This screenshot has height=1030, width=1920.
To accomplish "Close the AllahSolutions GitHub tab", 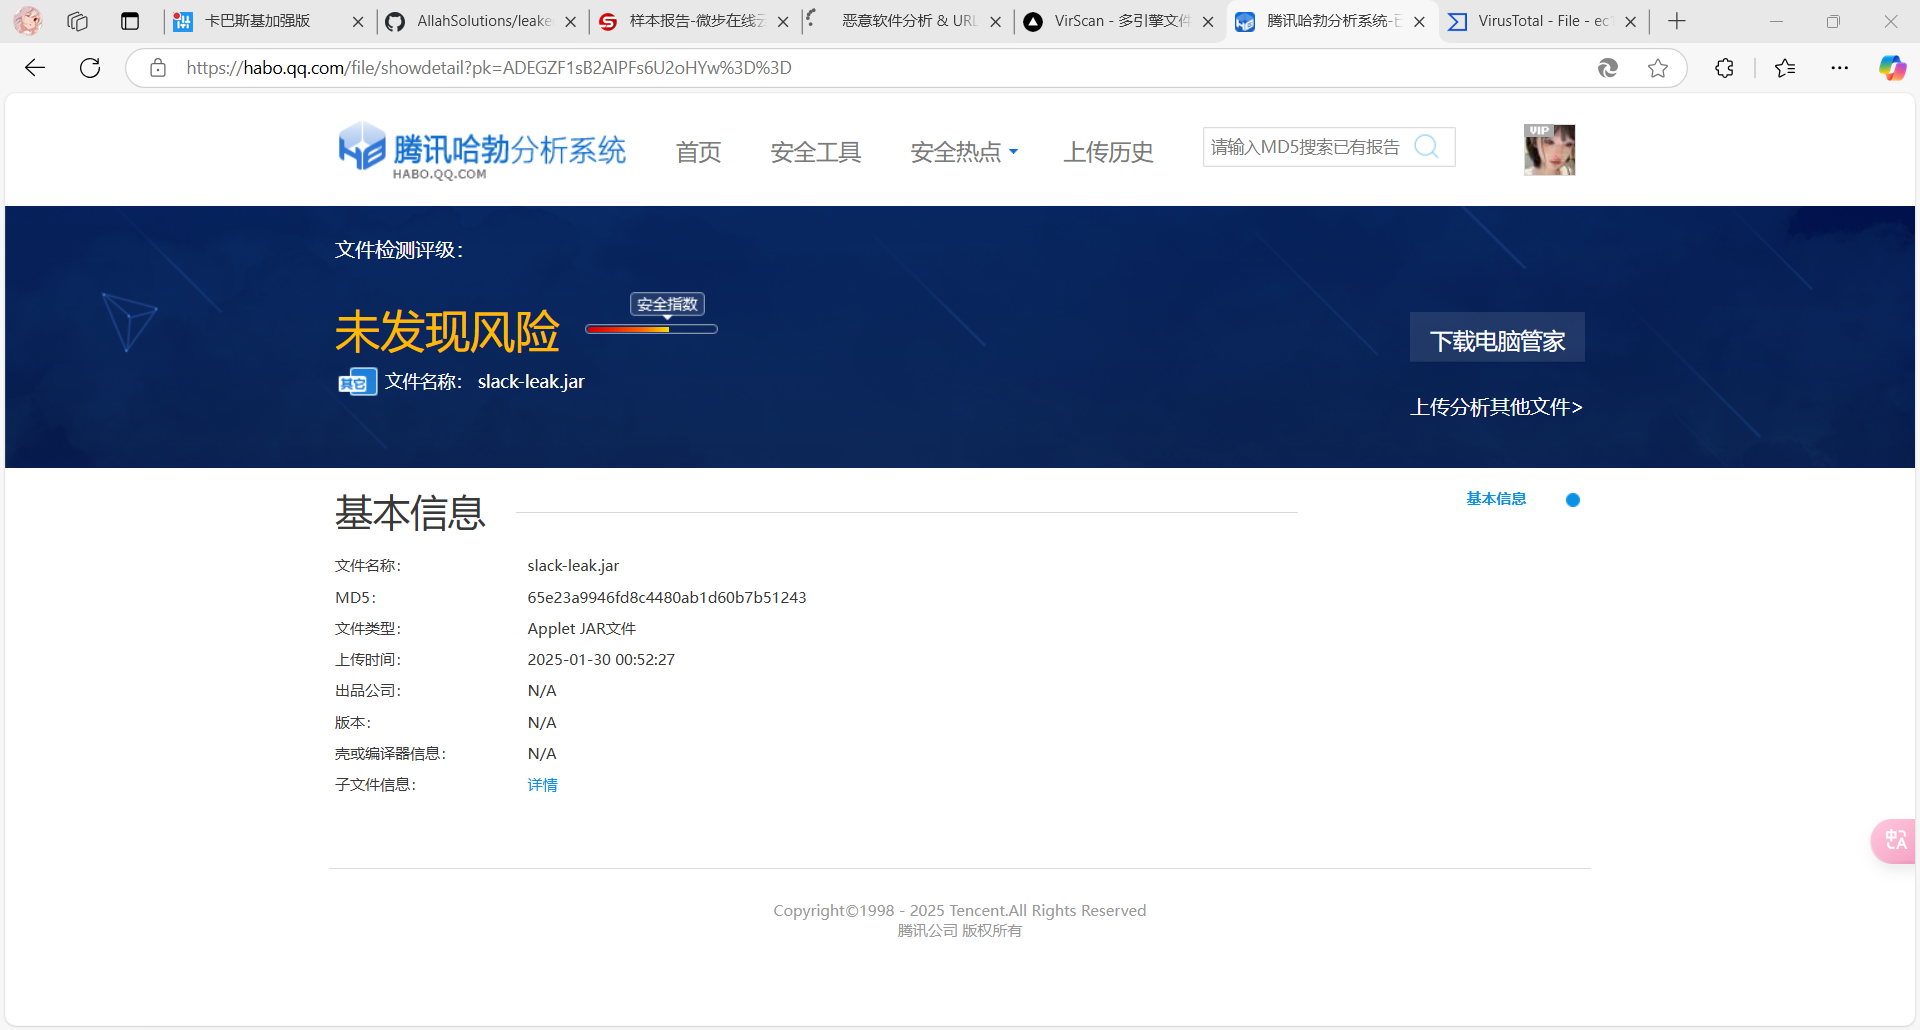I will (571, 21).
